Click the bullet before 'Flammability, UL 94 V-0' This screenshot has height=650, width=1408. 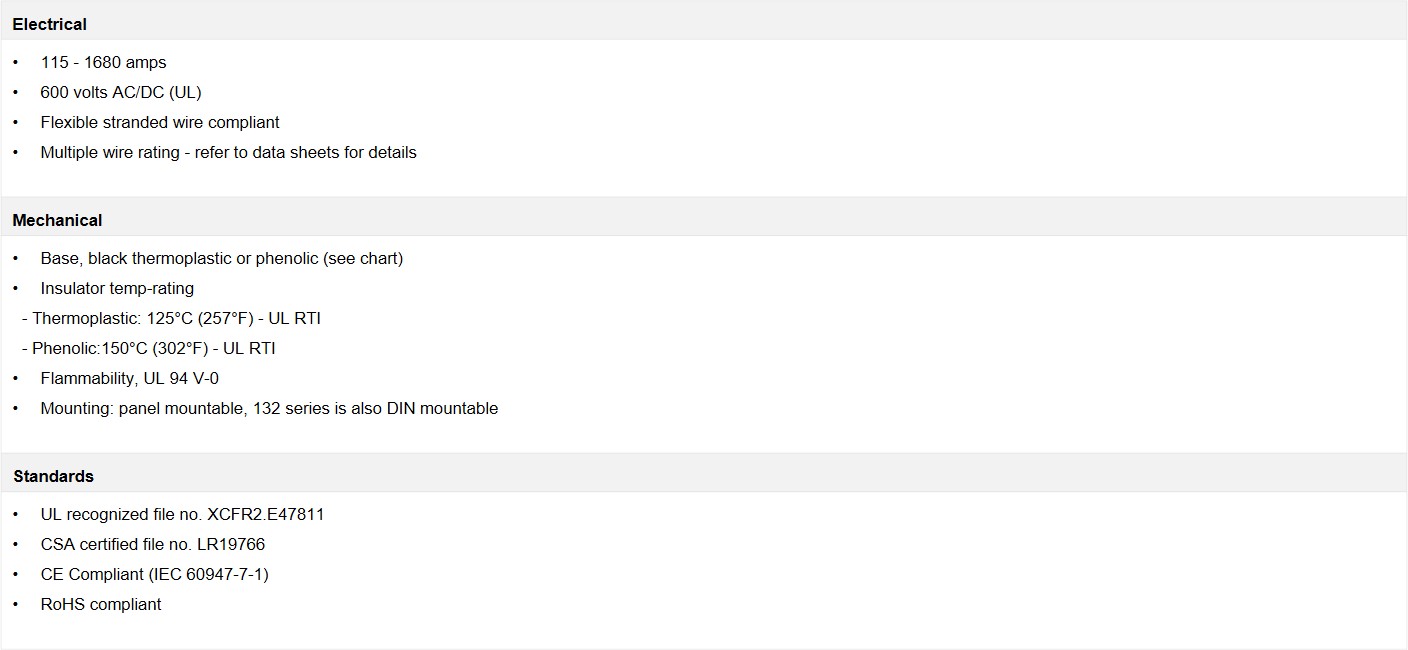[16, 378]
